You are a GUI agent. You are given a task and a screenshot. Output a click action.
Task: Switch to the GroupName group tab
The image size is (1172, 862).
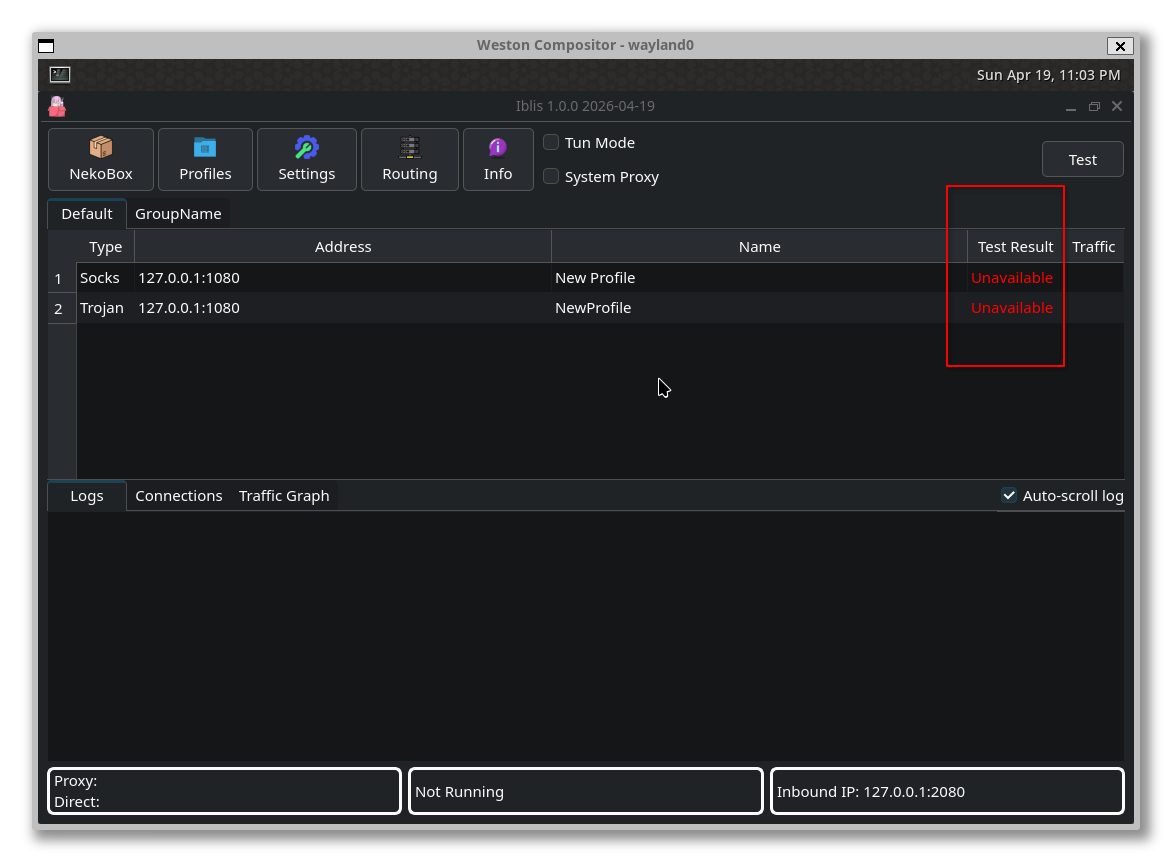[x=178, y=214]
